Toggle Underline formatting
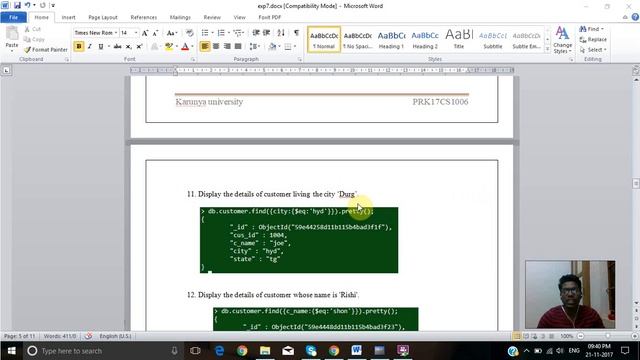 [x=100, y=47]
